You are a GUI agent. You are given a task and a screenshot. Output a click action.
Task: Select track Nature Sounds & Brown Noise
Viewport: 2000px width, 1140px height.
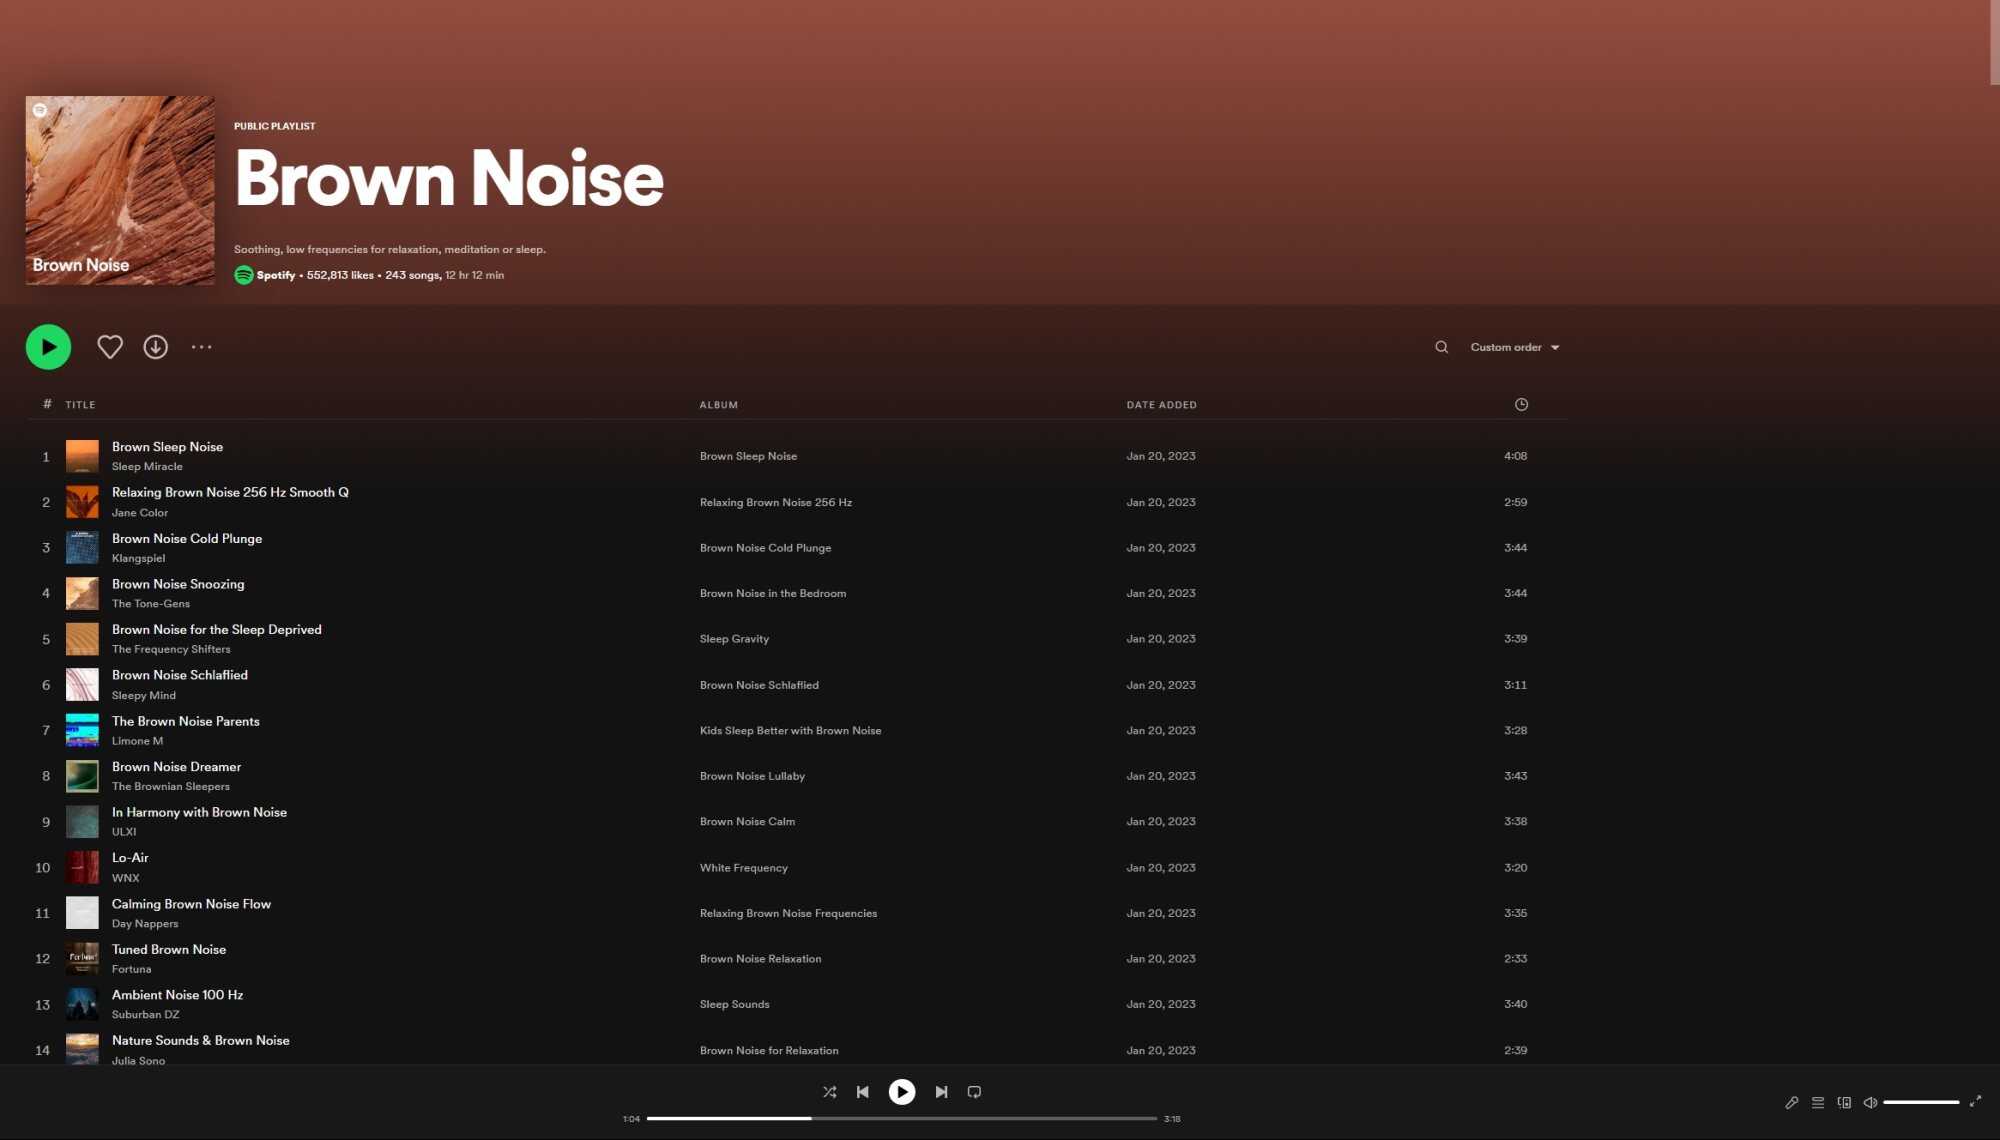201,1041
